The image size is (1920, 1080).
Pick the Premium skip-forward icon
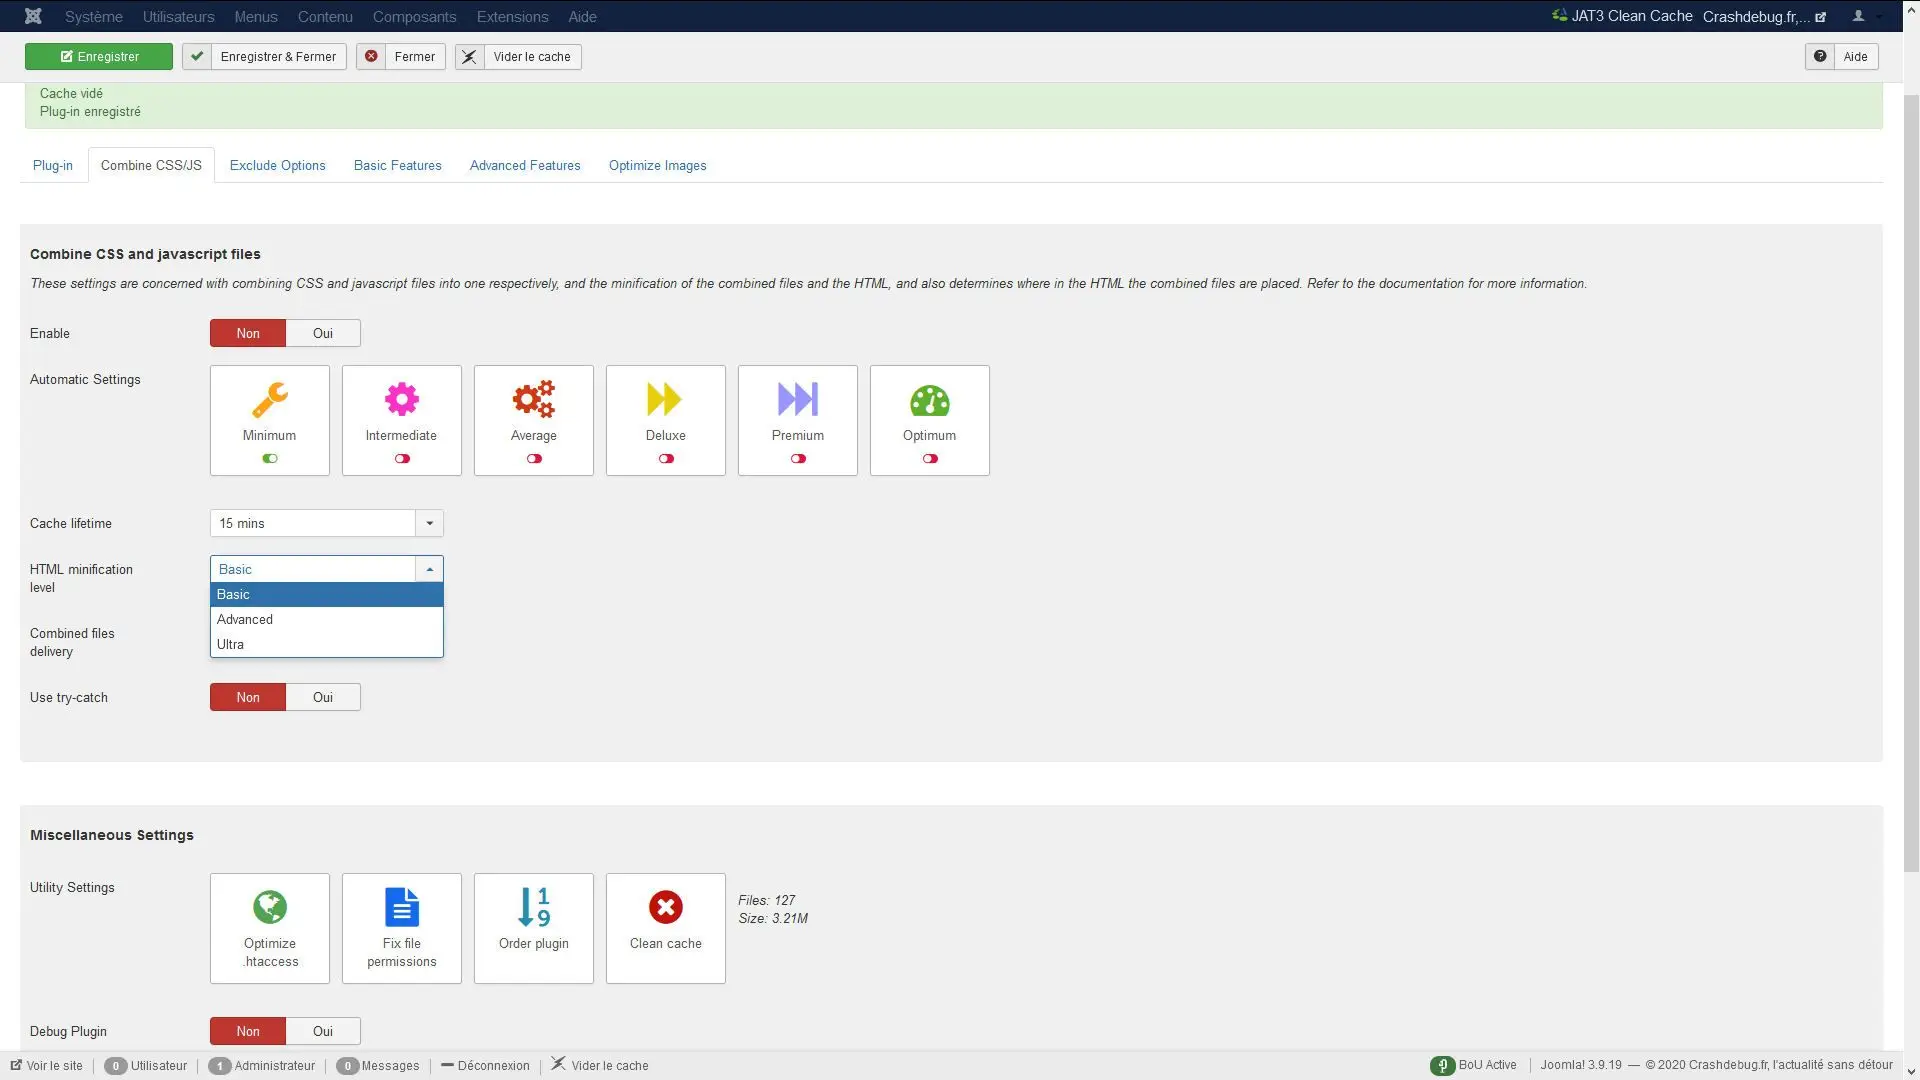(797, 399)
